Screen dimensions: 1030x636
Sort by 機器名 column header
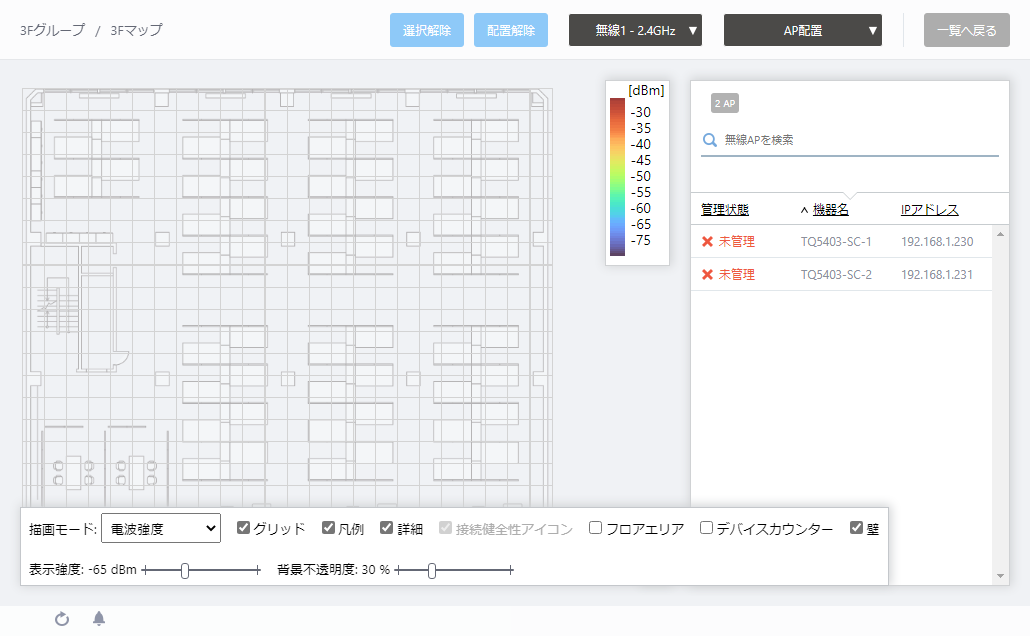click(830, 210)
